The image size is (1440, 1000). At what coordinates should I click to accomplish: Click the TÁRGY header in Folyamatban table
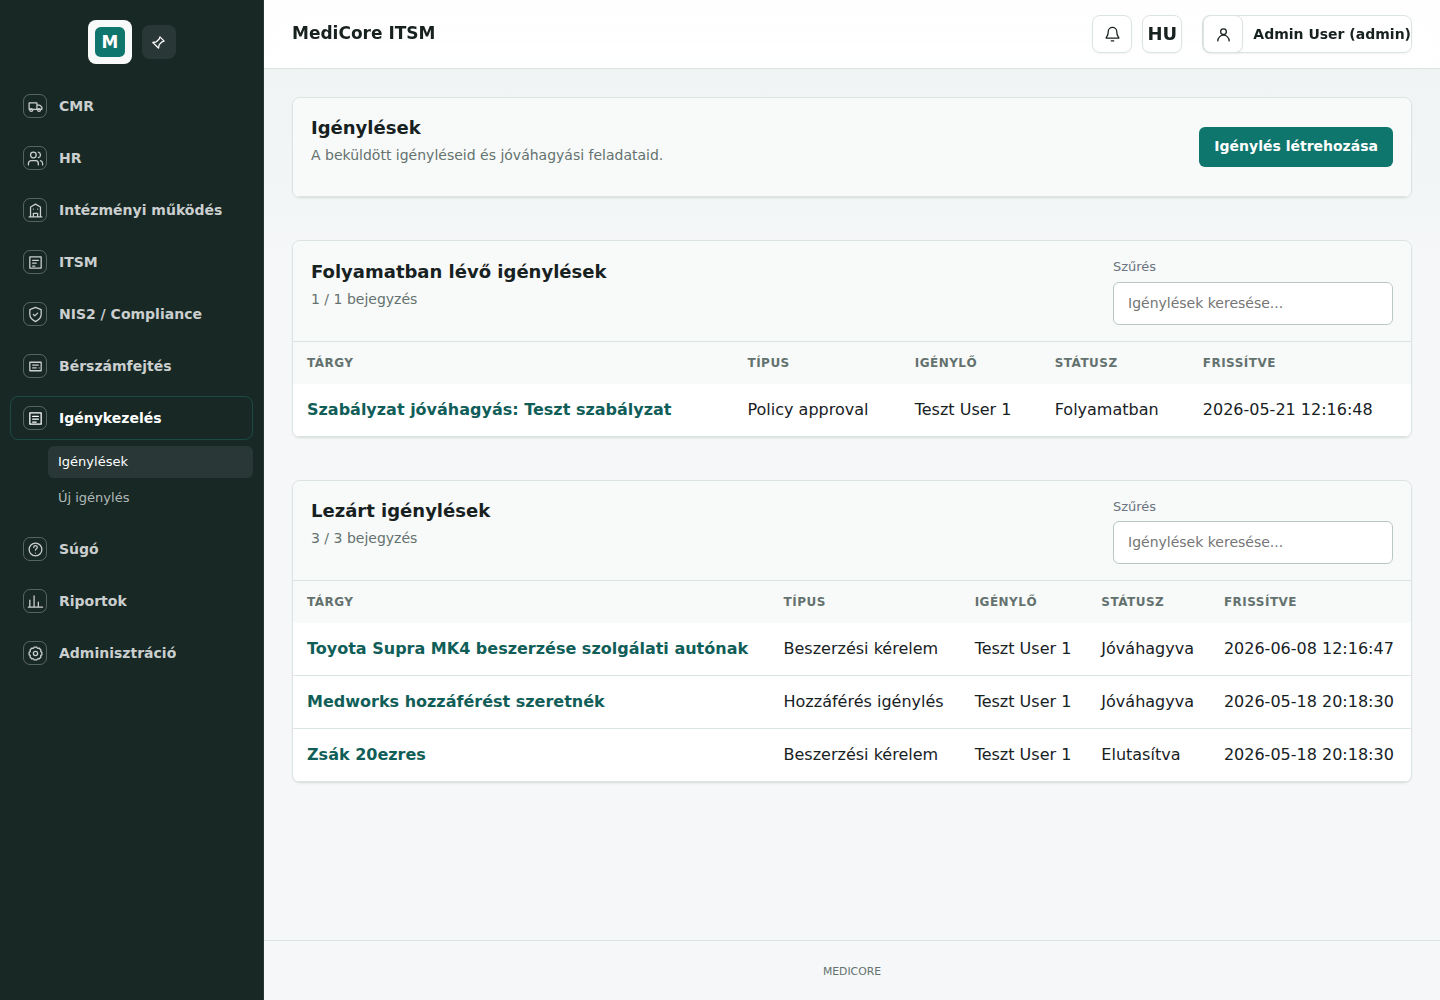(x=330, y=363)
